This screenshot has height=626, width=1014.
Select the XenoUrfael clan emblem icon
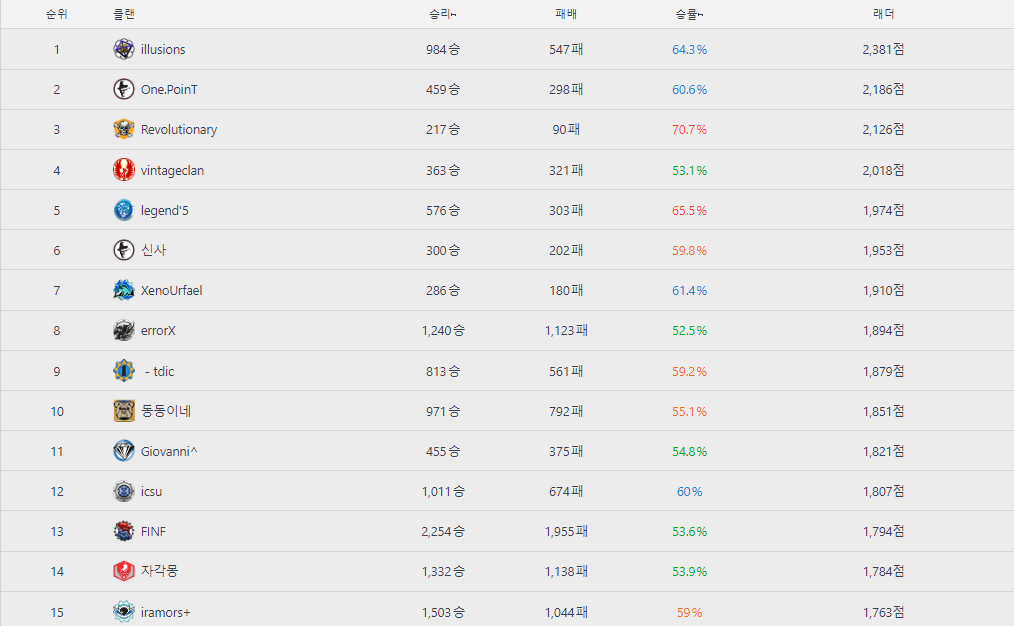124,290
